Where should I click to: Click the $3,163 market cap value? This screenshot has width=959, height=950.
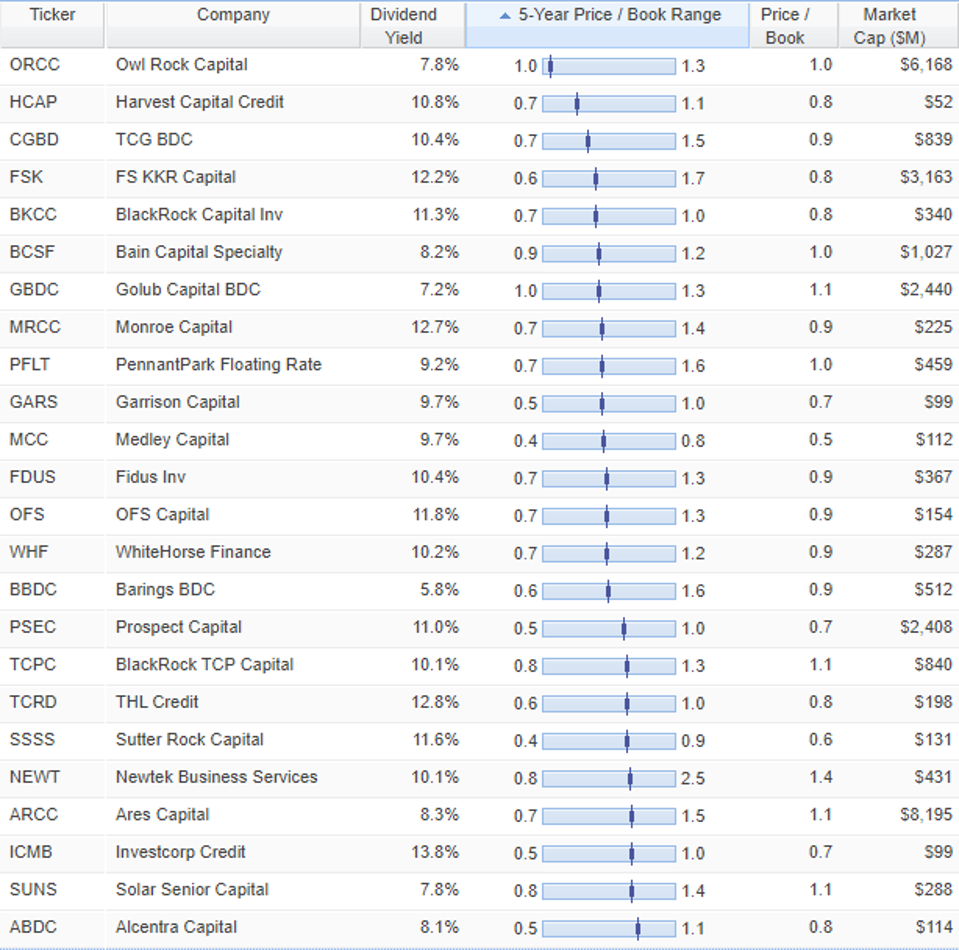[926, 177]
